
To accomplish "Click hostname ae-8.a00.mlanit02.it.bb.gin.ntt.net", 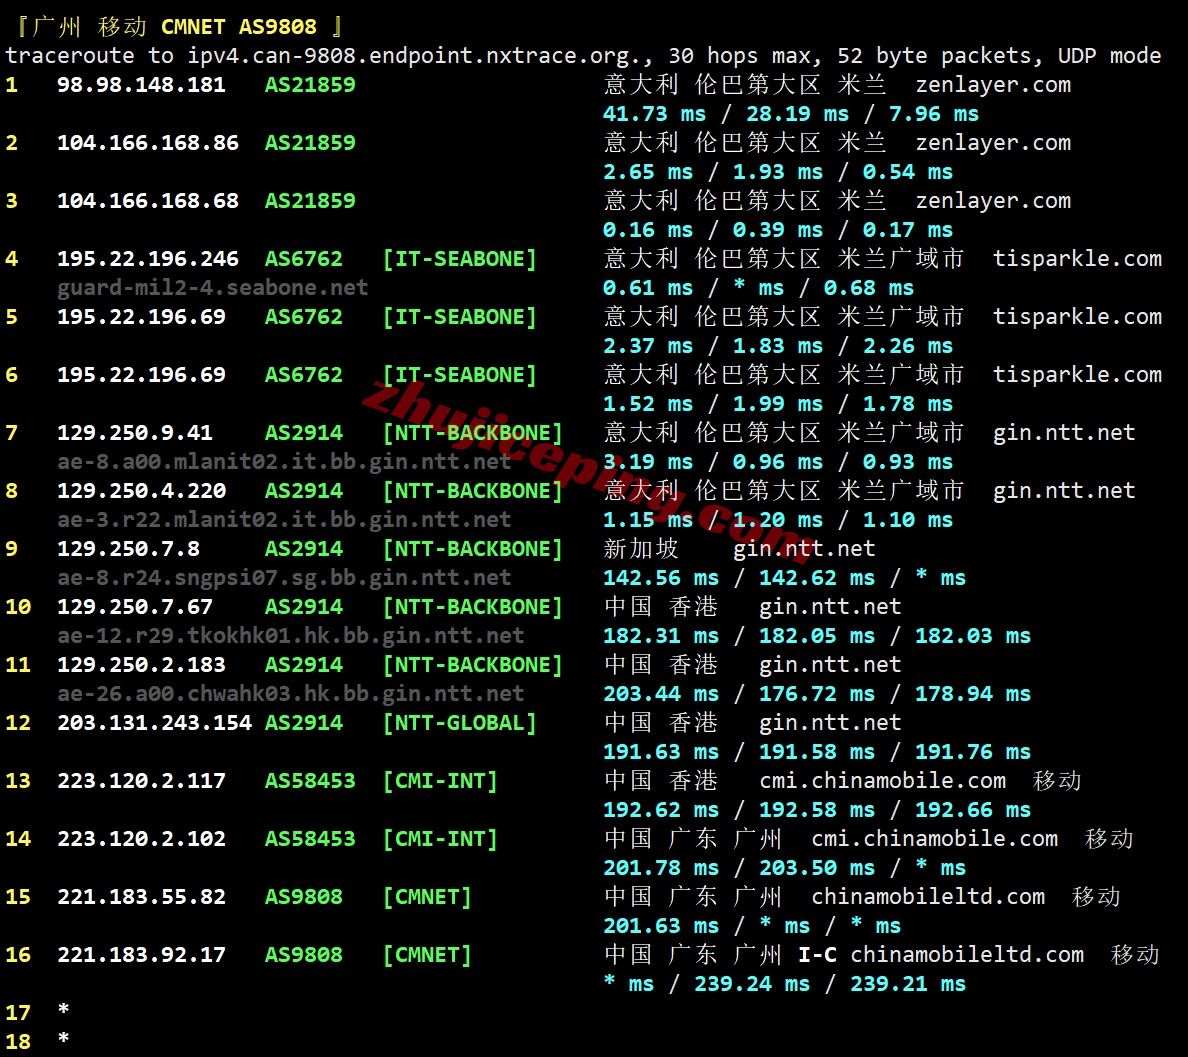I will point(284,462).
